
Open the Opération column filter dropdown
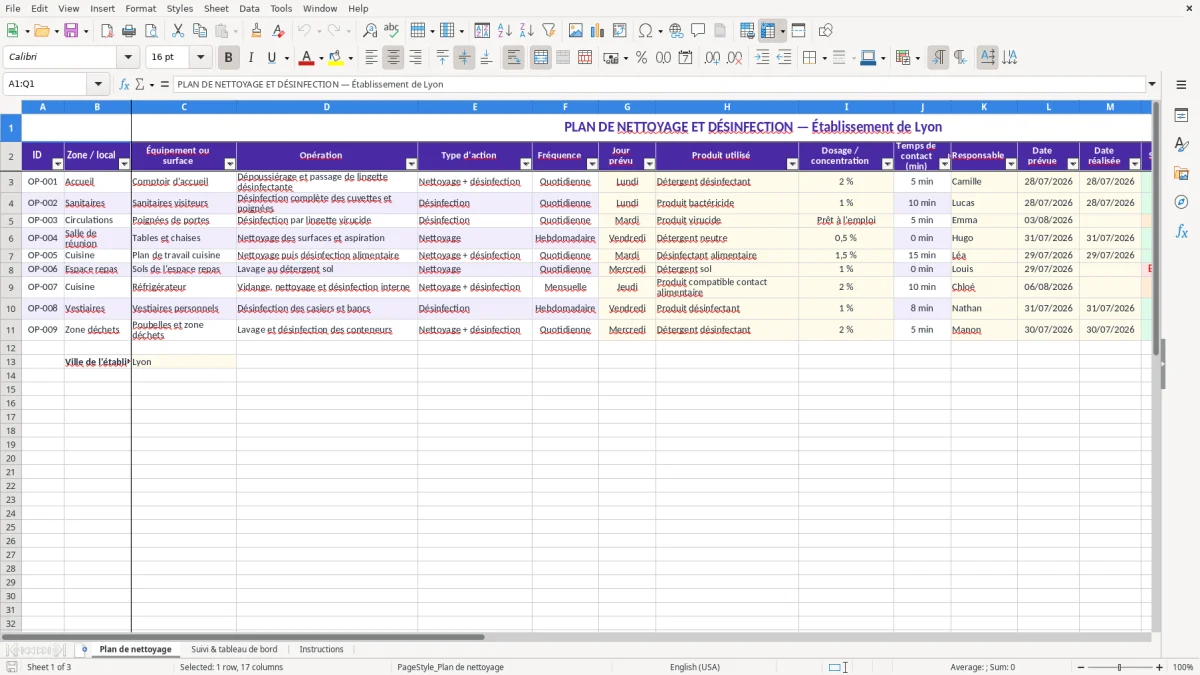click(x=411, y=164)
